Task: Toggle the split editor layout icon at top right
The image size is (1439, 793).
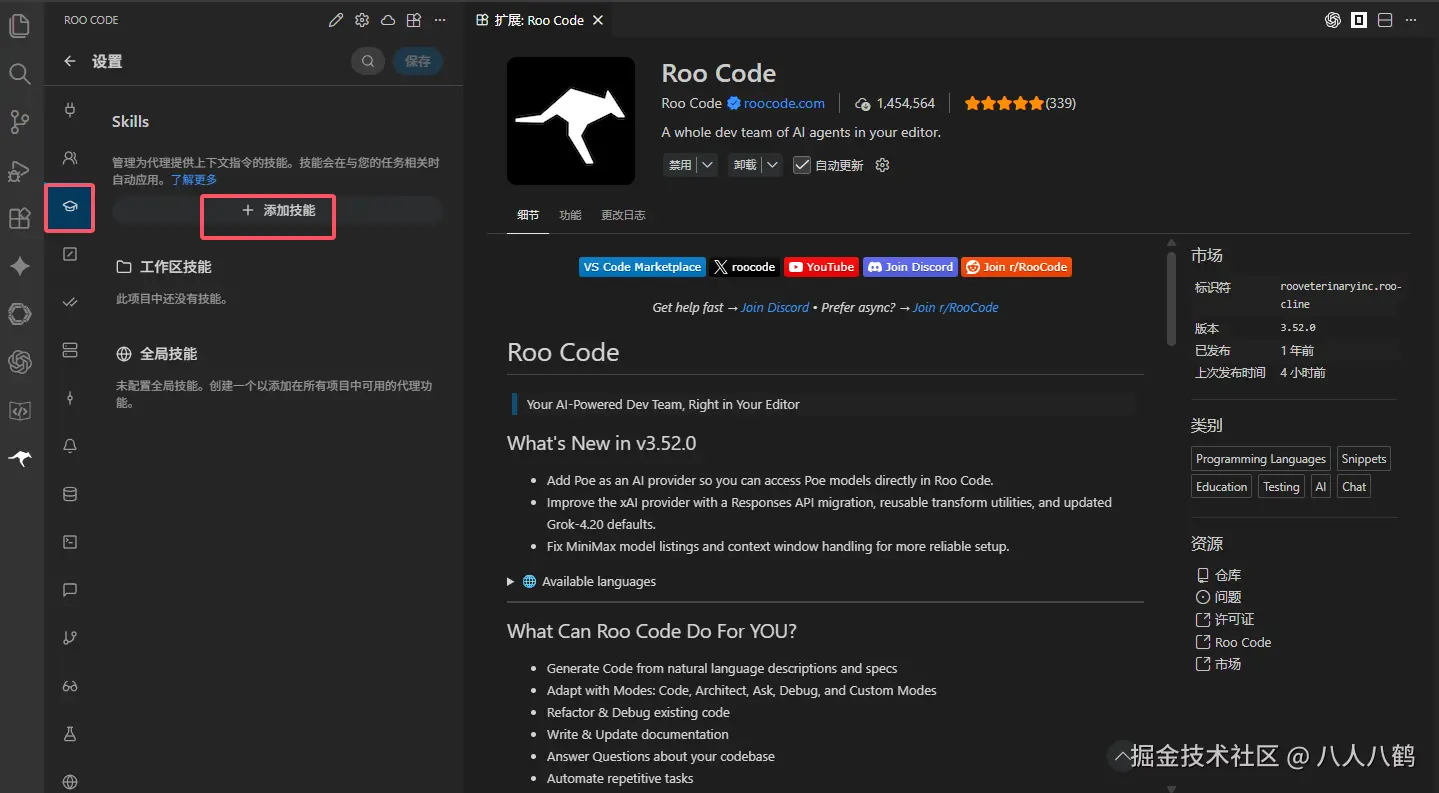Action: click(x=1385, y=20)
